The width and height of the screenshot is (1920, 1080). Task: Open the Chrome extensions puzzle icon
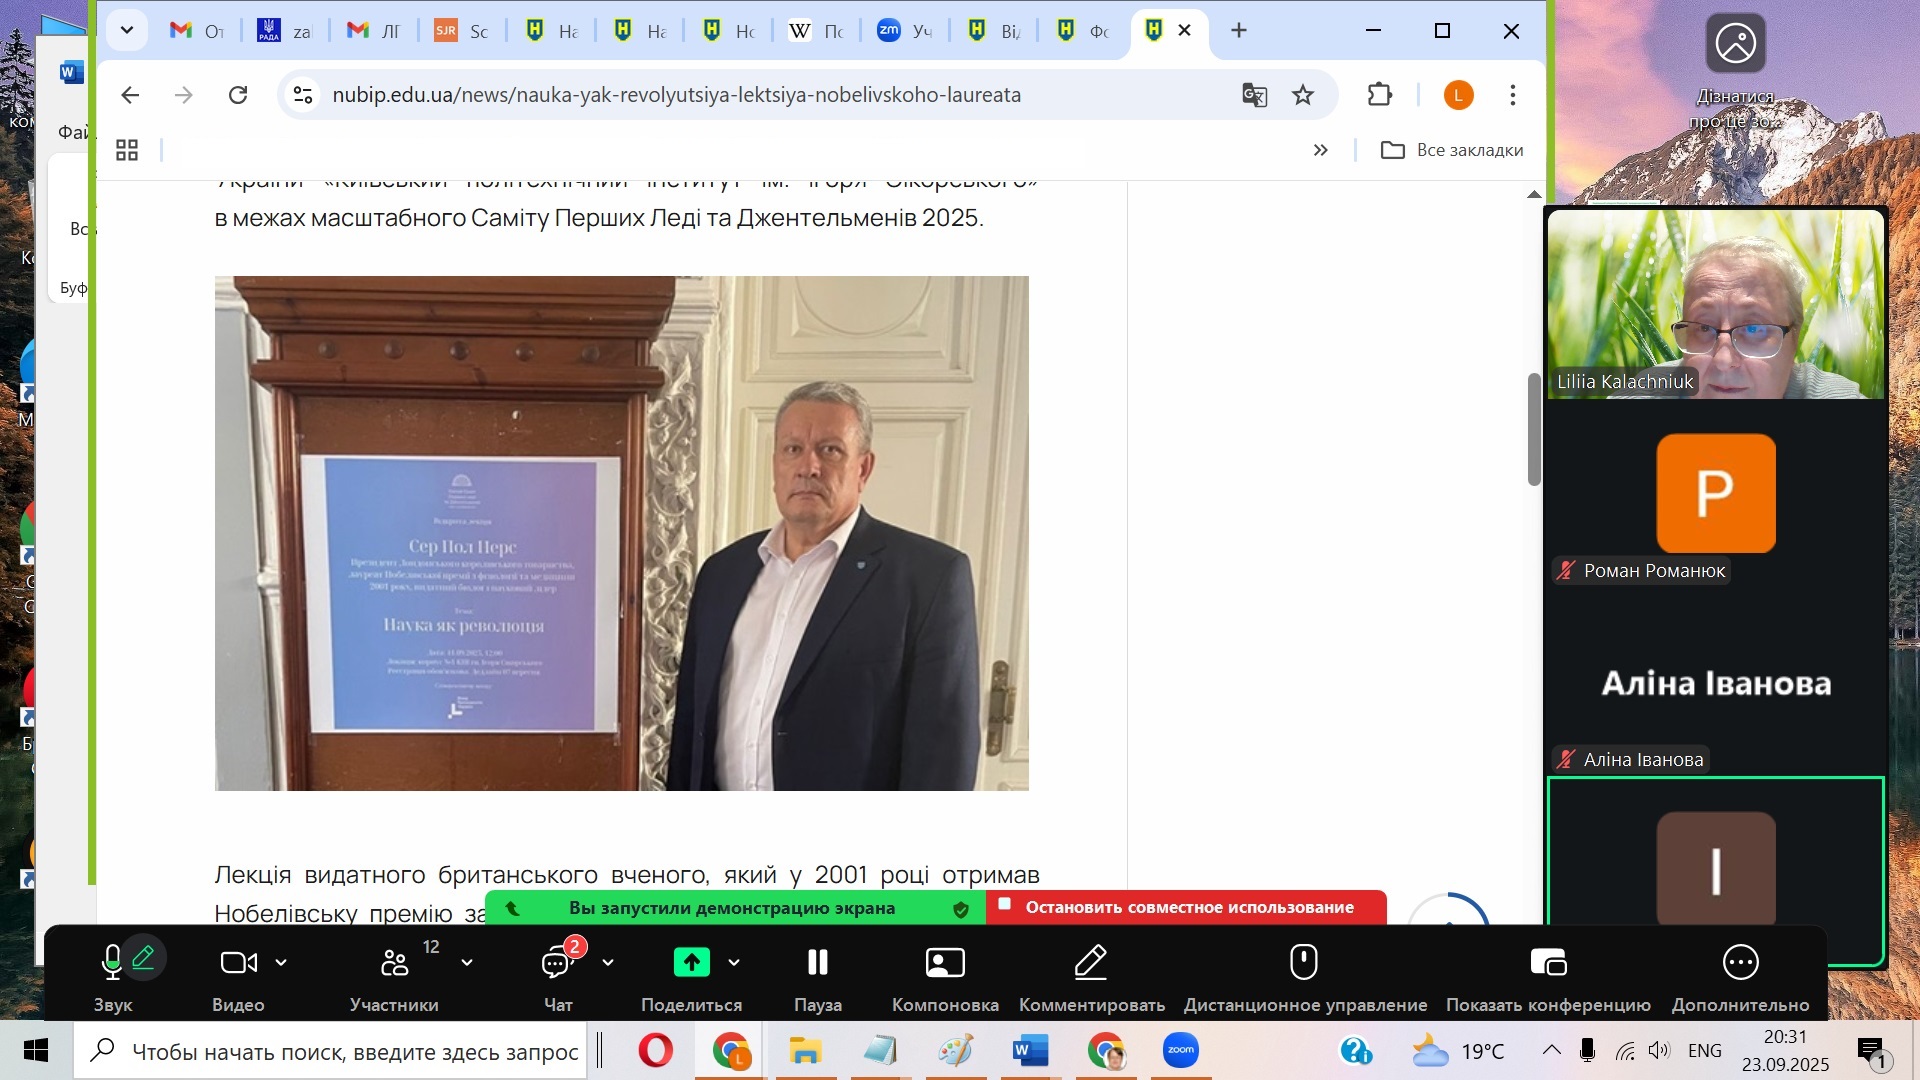[1379, 95]
